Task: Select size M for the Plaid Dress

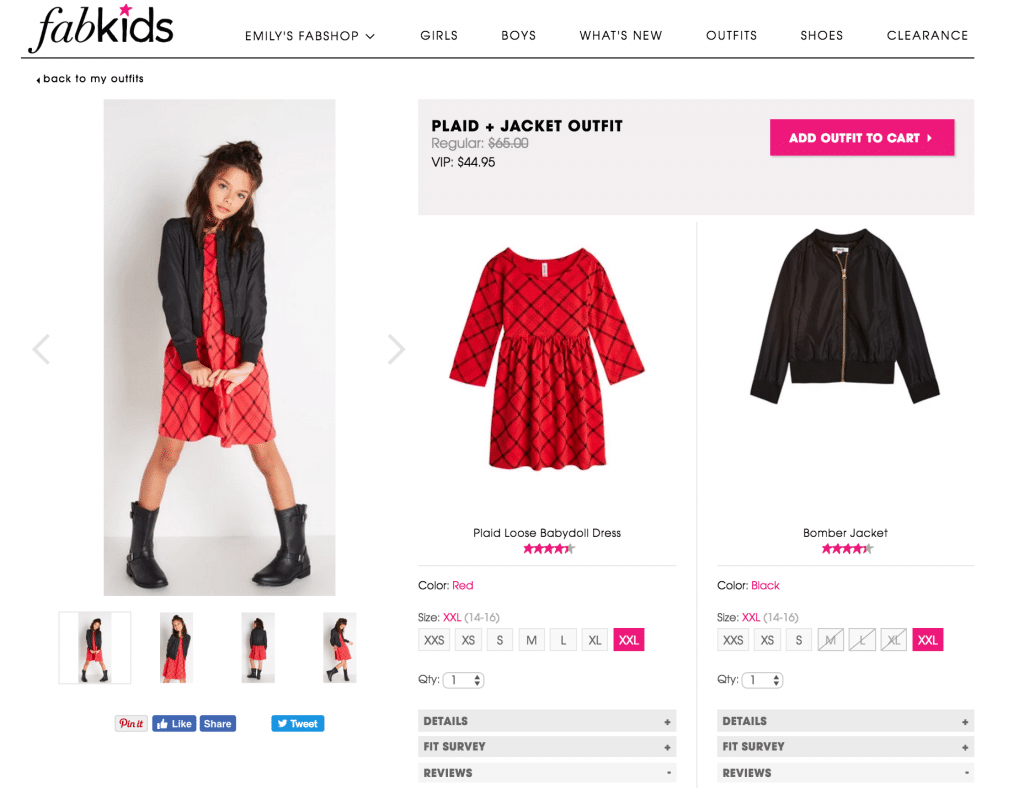Action: 532,640
